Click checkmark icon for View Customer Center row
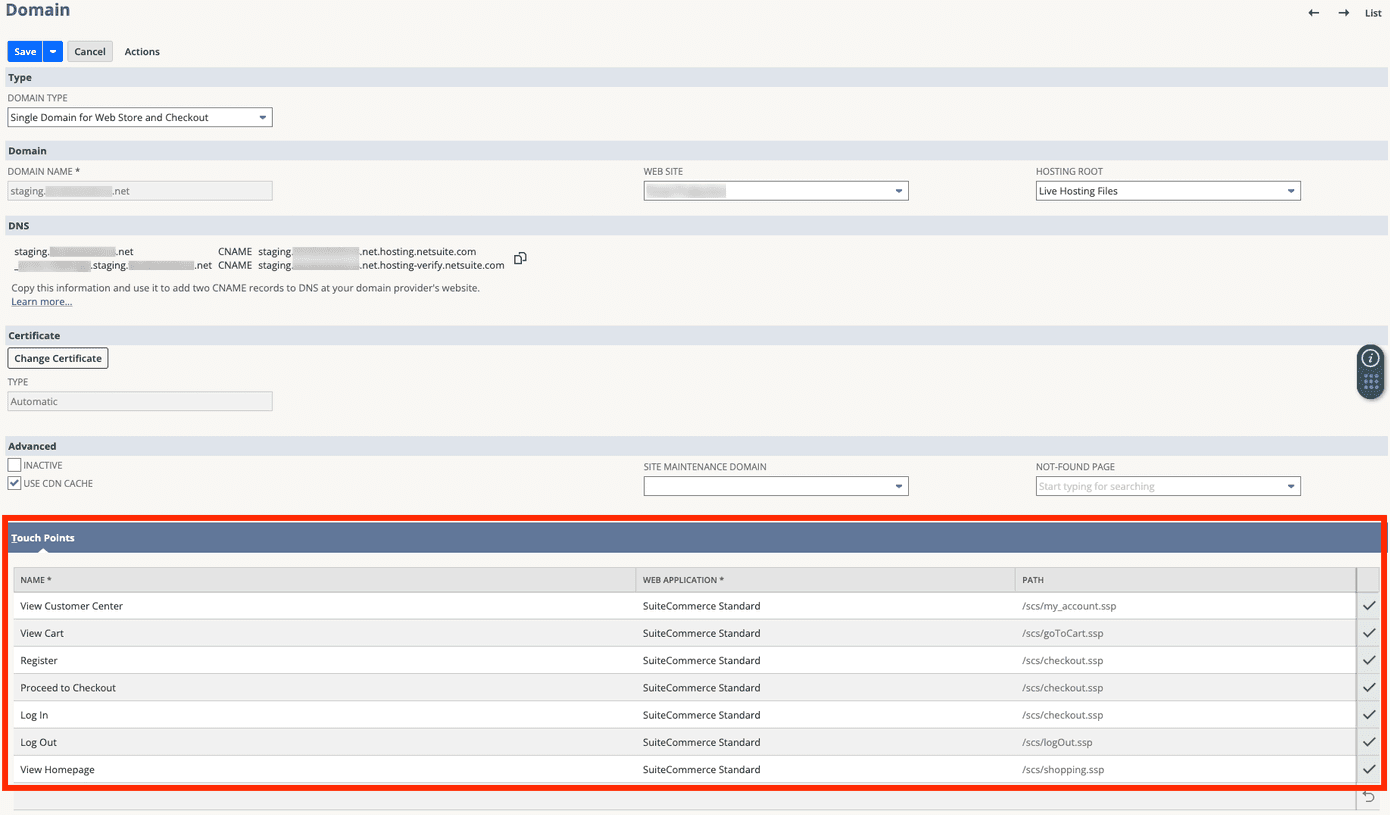This screenshot has width=1390, height=815. (1369, 606)
